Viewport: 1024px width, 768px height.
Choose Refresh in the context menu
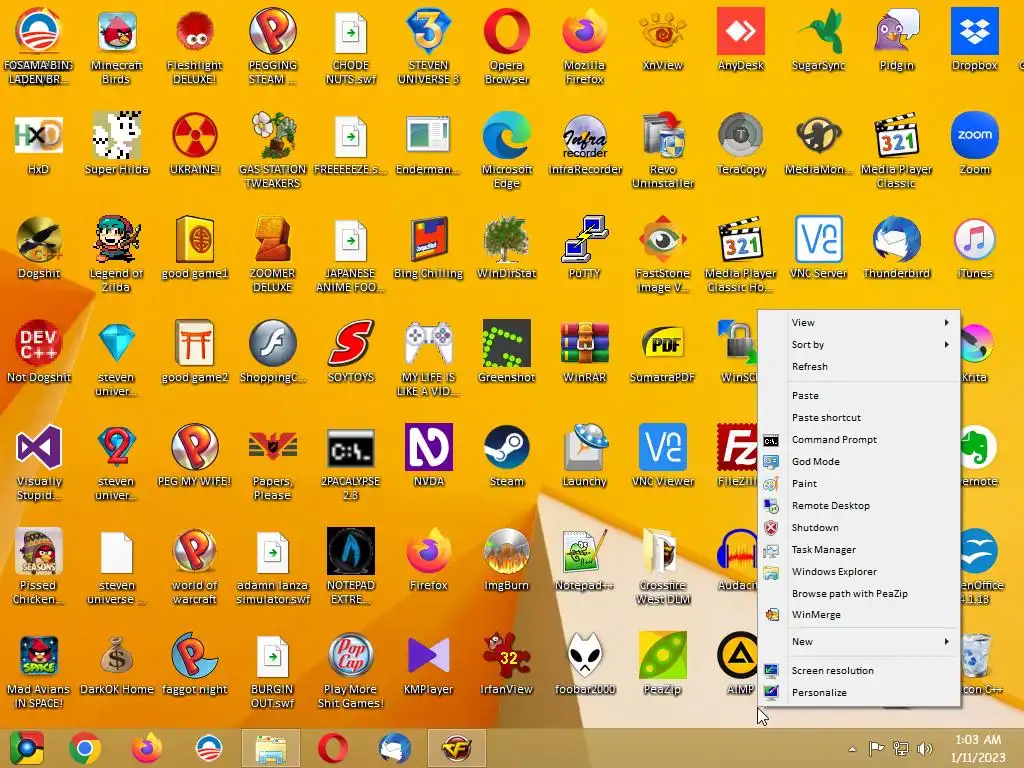(x=859, y=367)
